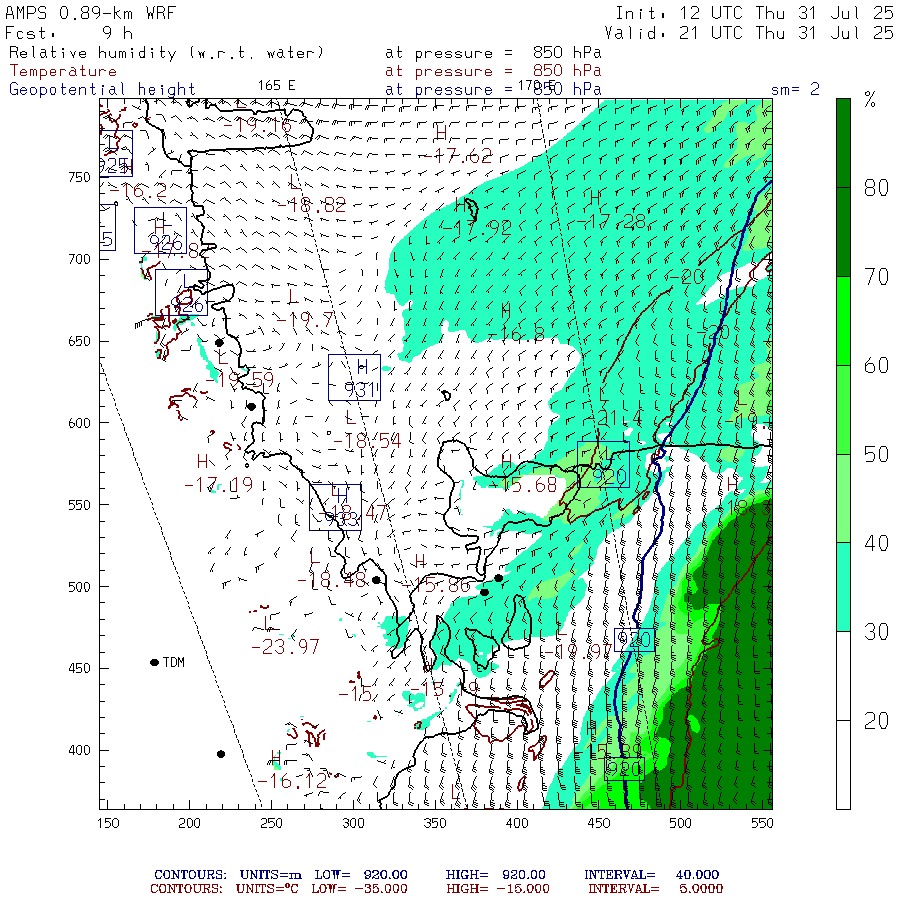Click the red 'CONTOURS: UNITS=°C' footer text
The height and width of the screenshot is (900, 900).
coord(224,889)
